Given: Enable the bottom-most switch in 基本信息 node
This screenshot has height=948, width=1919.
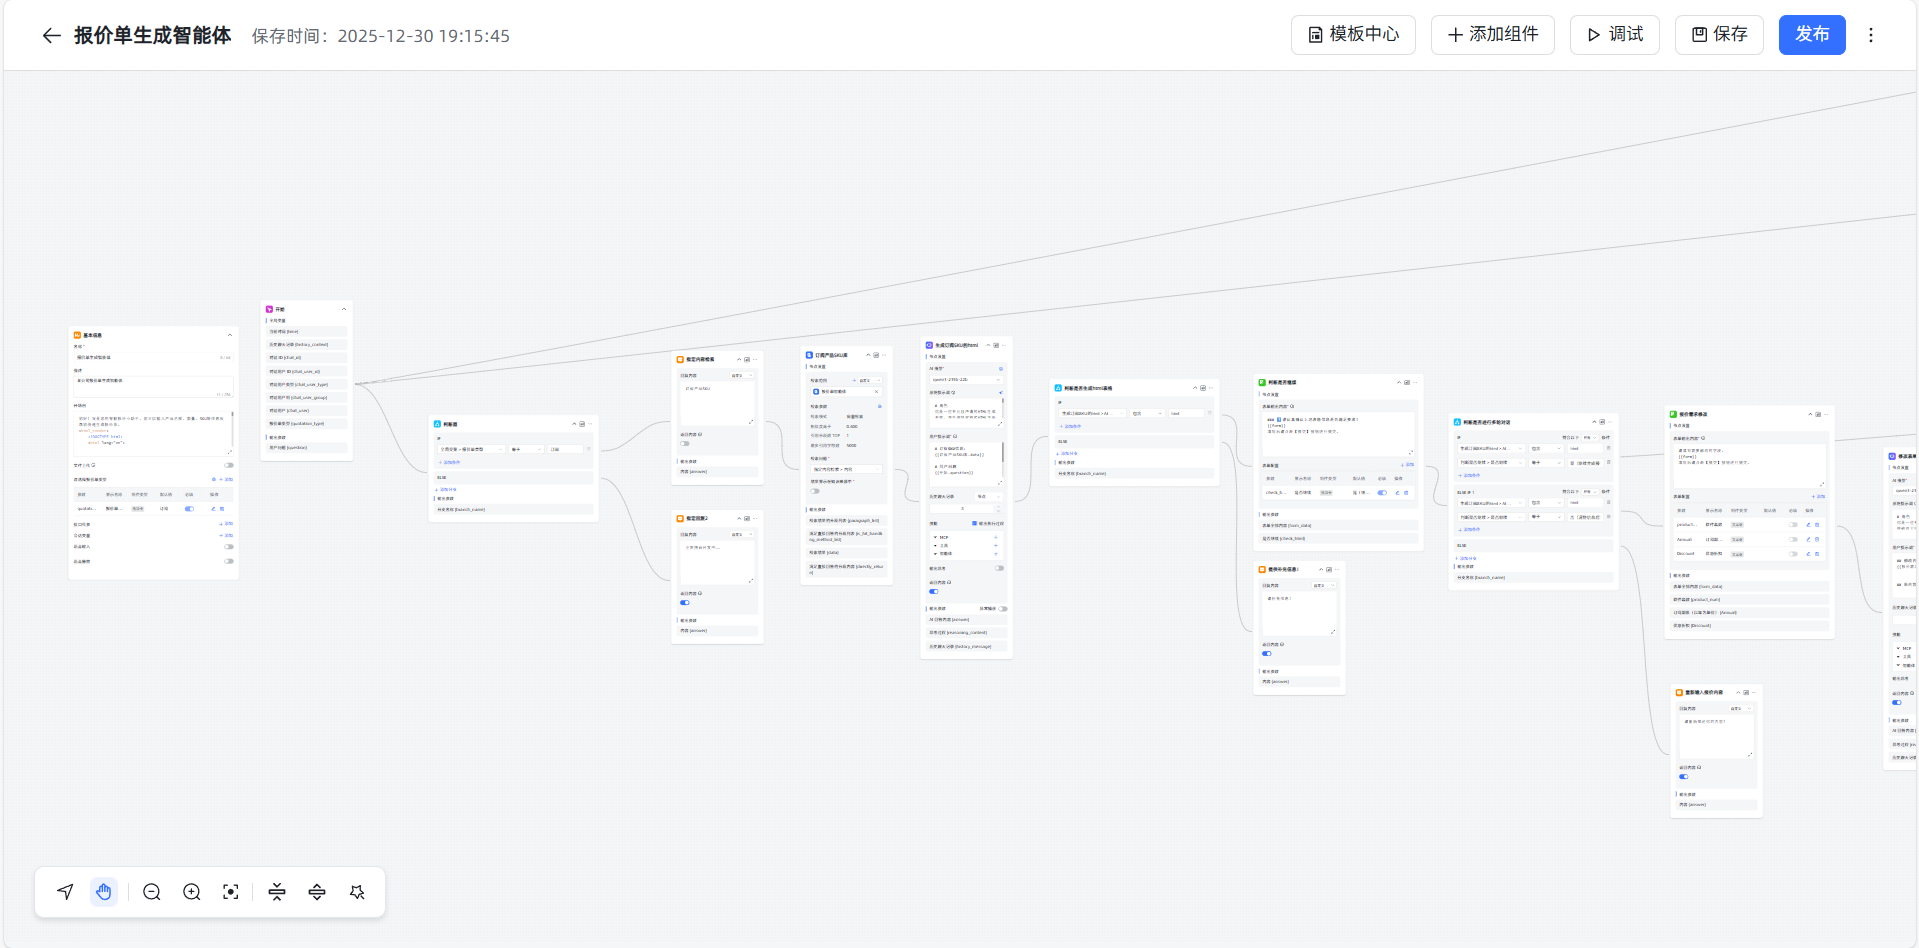Looking at the screenshot, I should [x=229, y=561].
